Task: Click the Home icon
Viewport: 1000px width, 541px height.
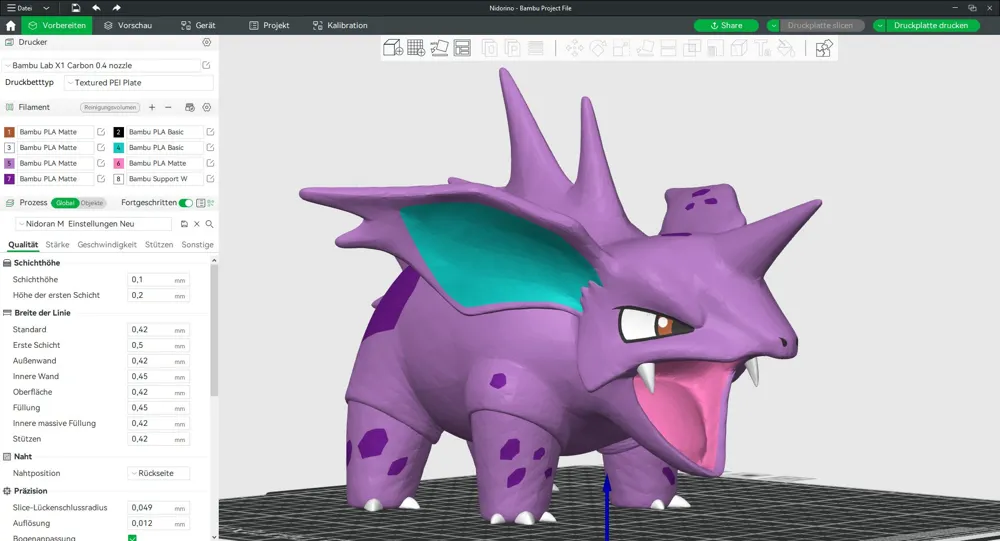Action: pyautogui.click(x=10, y=26)
